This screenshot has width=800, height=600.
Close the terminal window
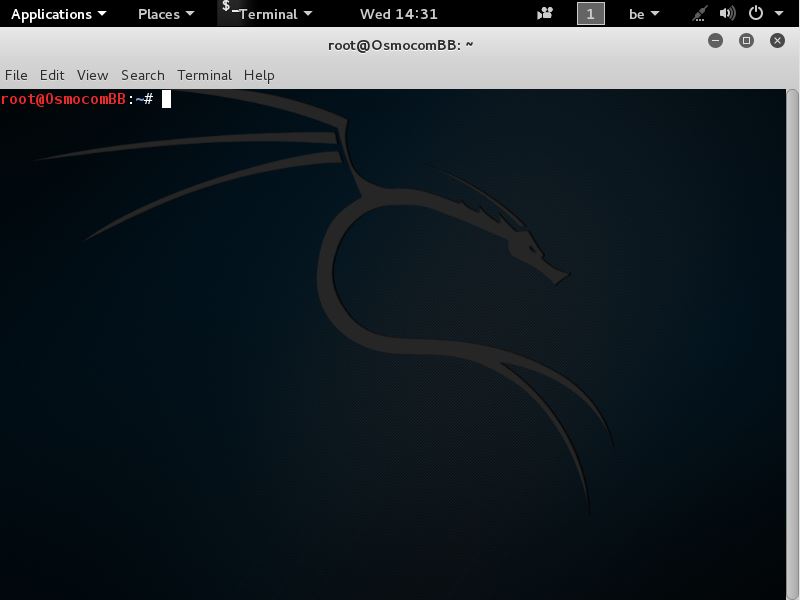pyautogui.click(x=777, y=41)
